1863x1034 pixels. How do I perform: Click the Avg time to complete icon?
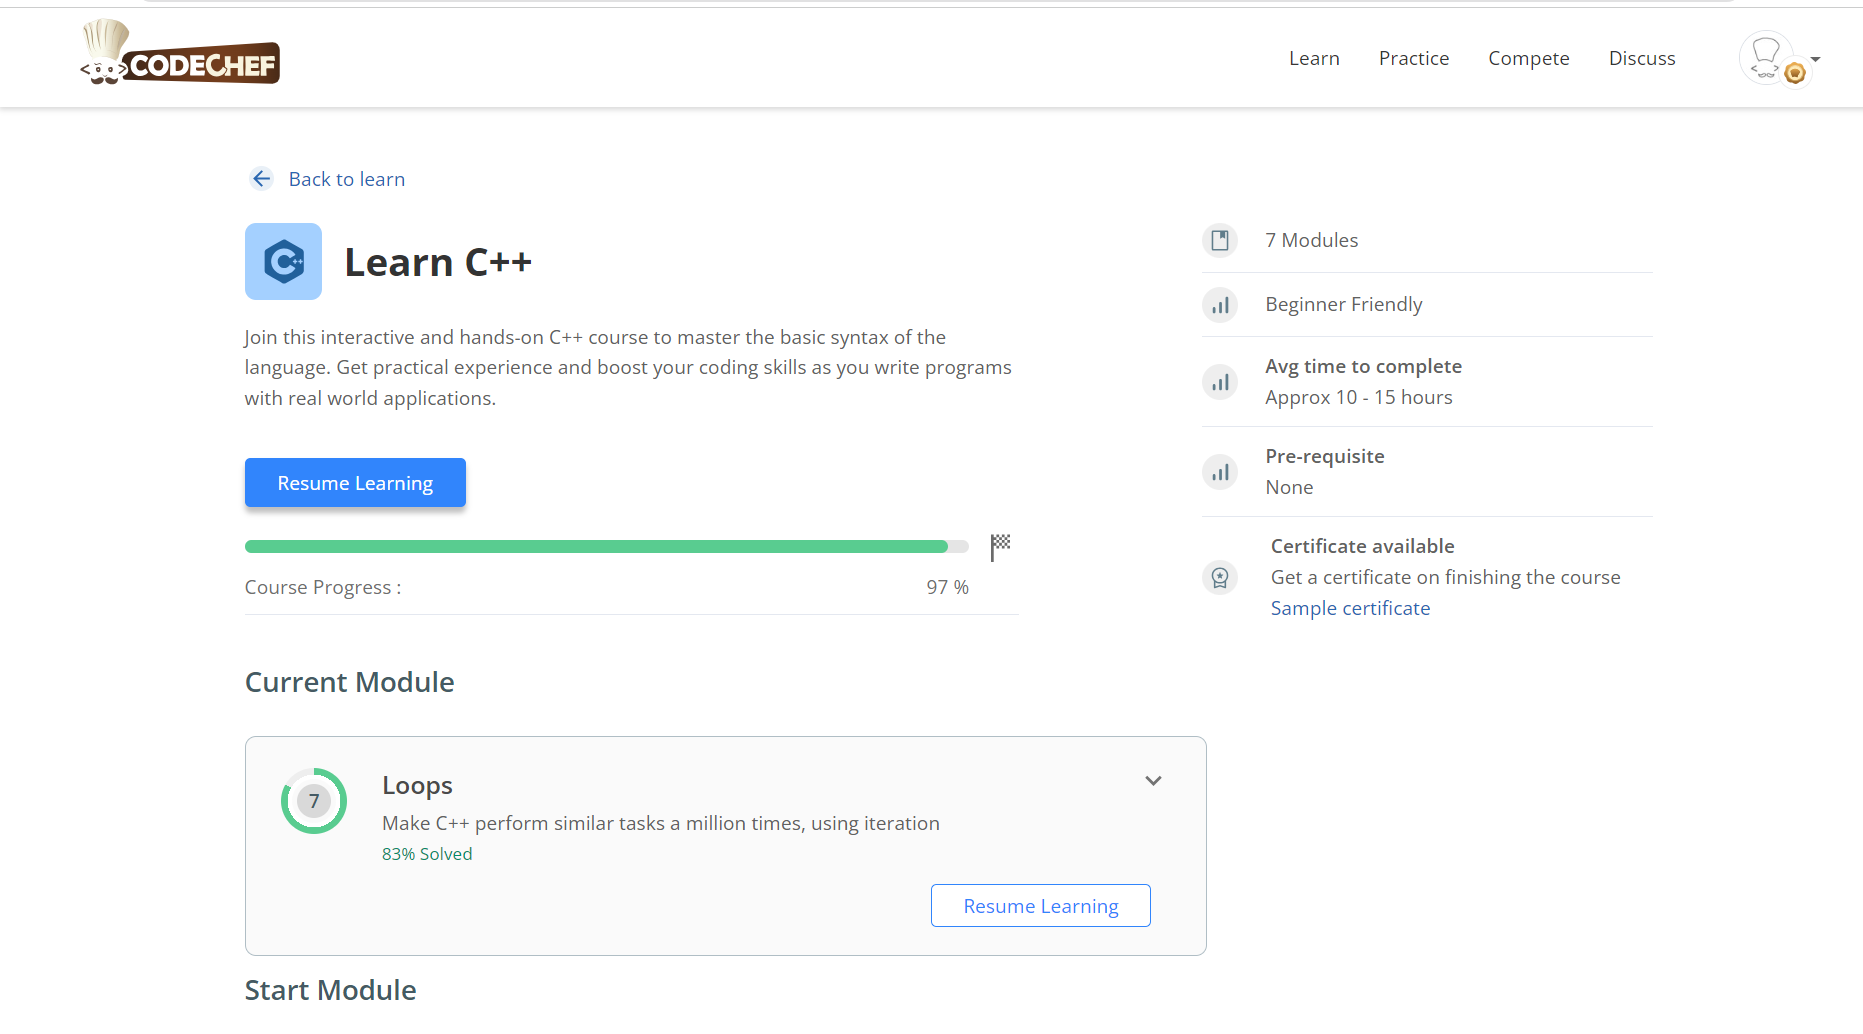click(x=1220, y=382)
